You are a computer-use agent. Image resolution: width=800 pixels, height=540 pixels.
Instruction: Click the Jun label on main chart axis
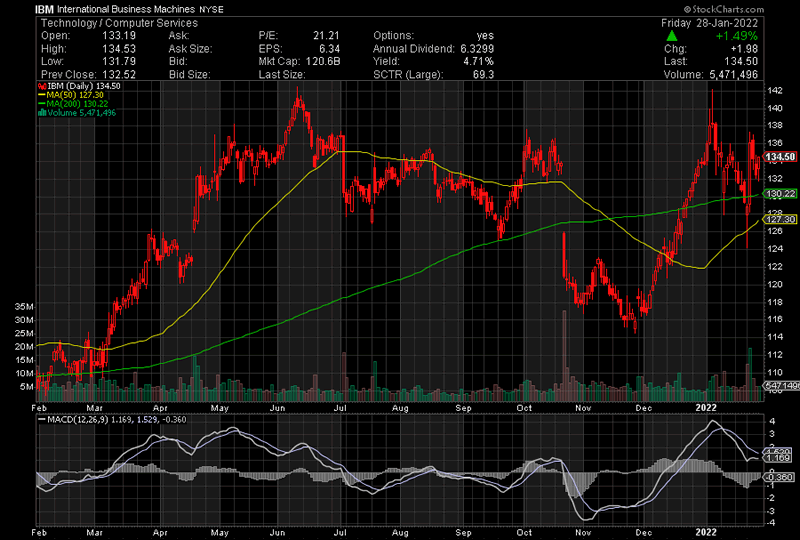pos(277,408)
